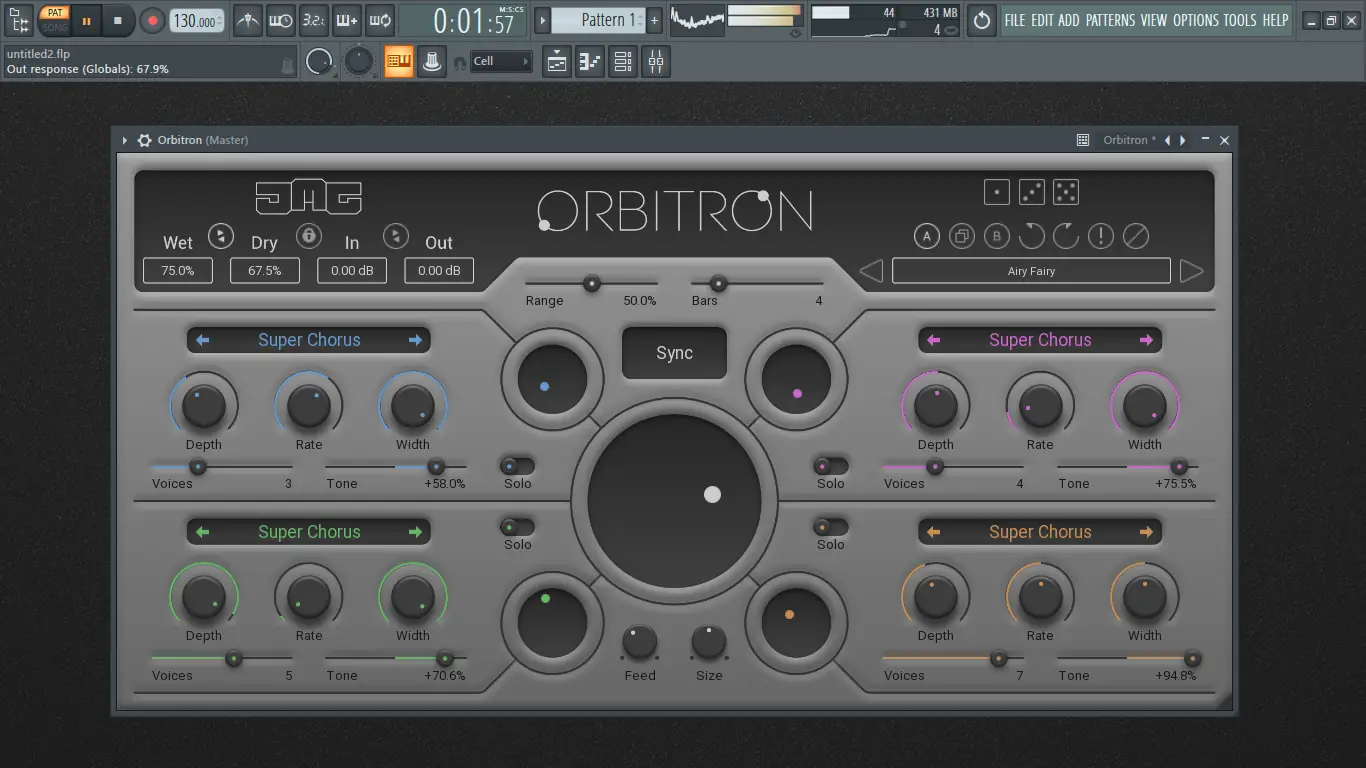Click the single-dot dice randomize icon in Orbitron

[x=996, y=191]
